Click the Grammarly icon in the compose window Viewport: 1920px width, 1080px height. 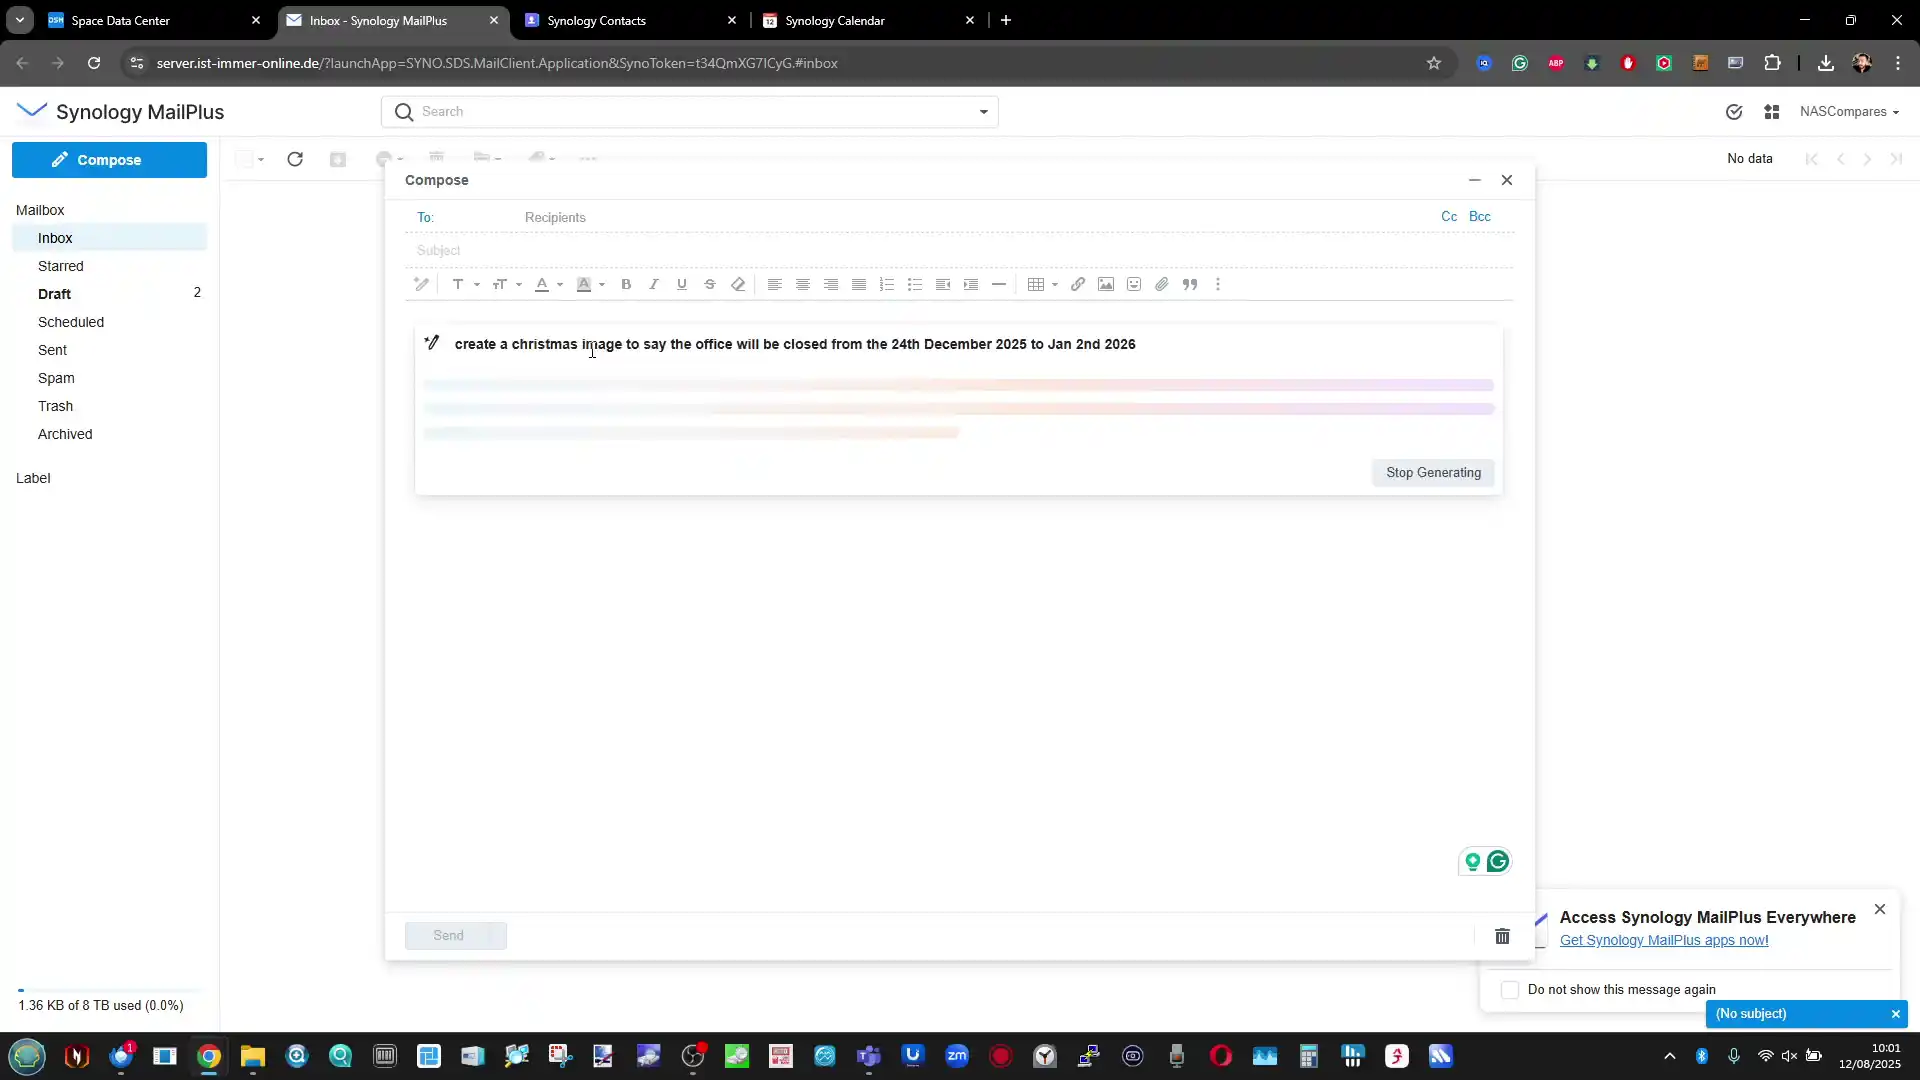1498,861
